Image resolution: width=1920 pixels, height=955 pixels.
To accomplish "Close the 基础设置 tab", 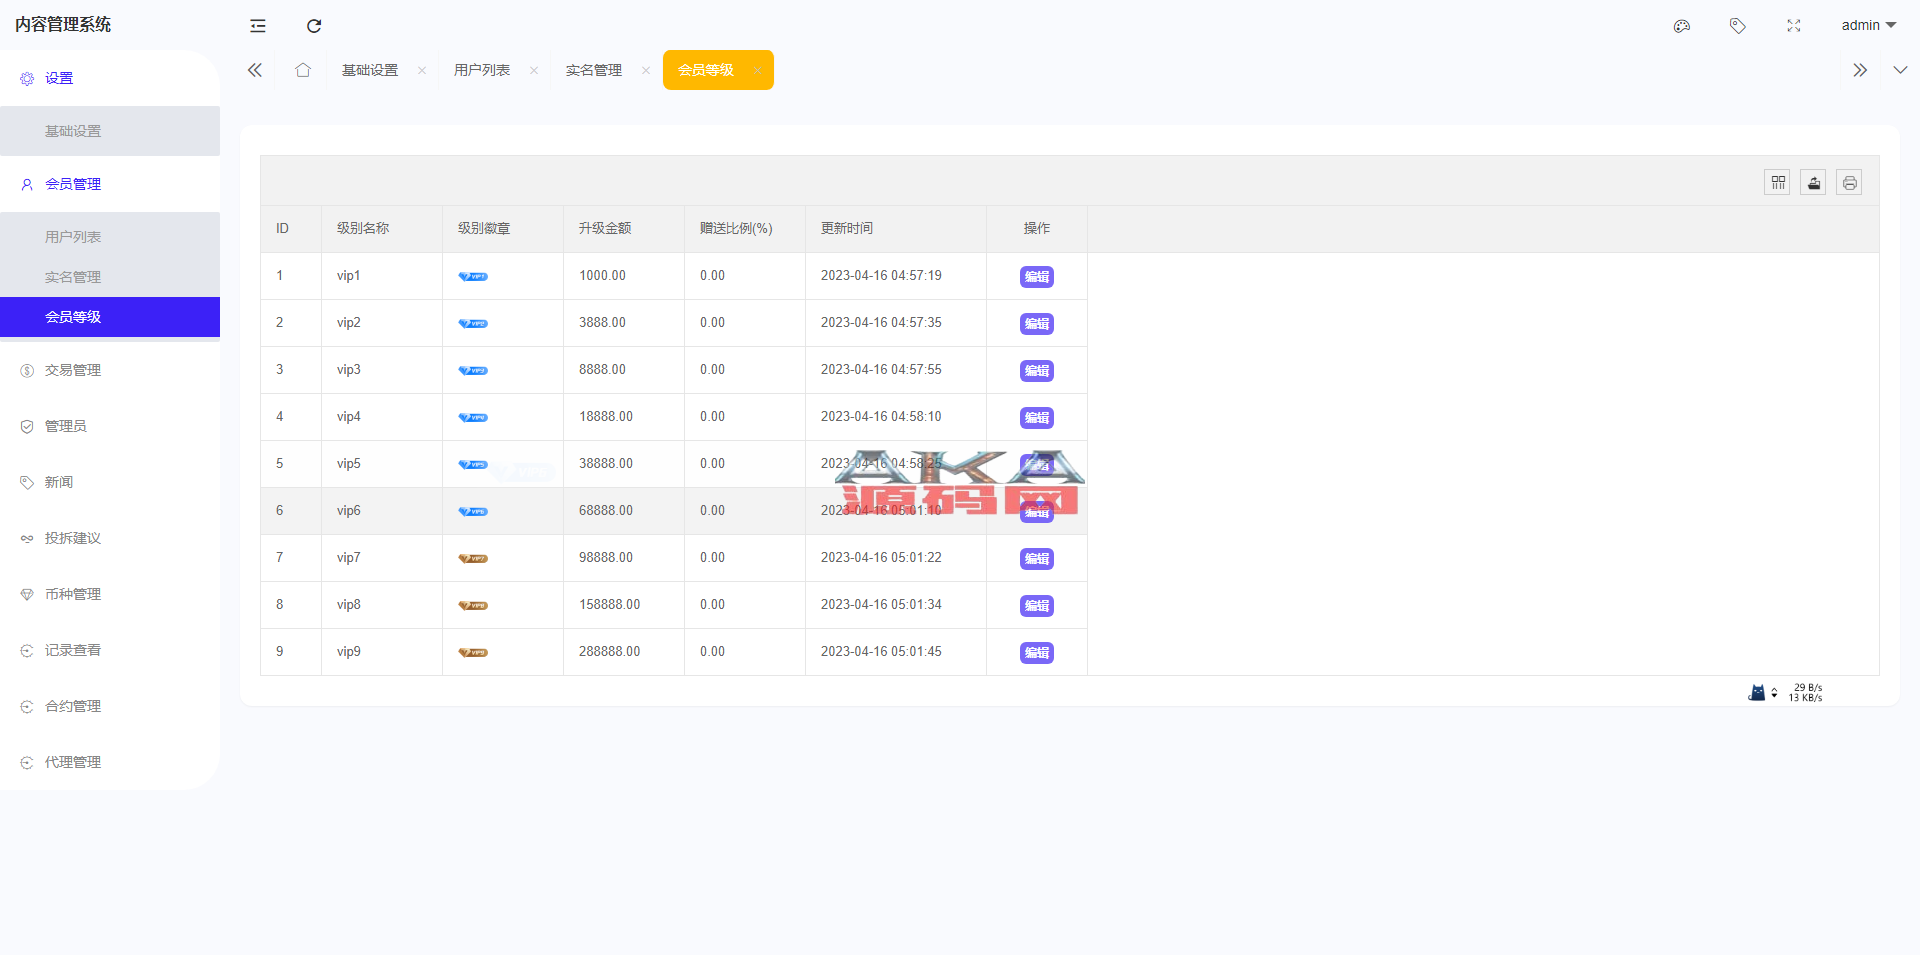I will pos(422,70).
